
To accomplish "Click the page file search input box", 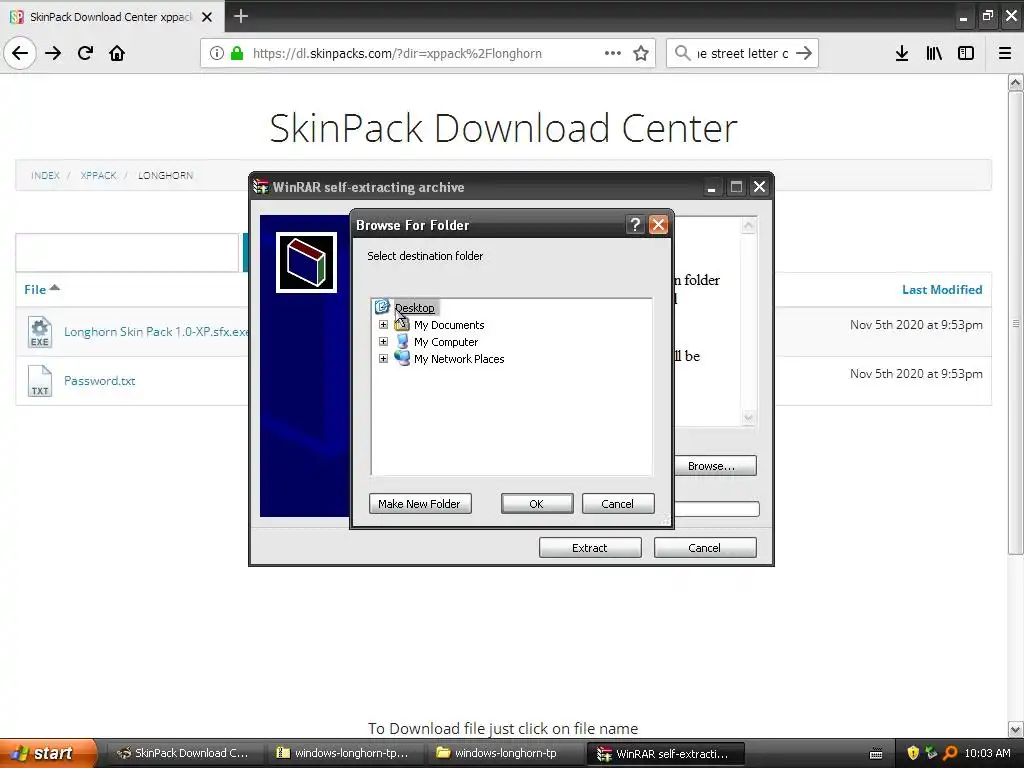I will pyautogui.click(x=127, y=252).
